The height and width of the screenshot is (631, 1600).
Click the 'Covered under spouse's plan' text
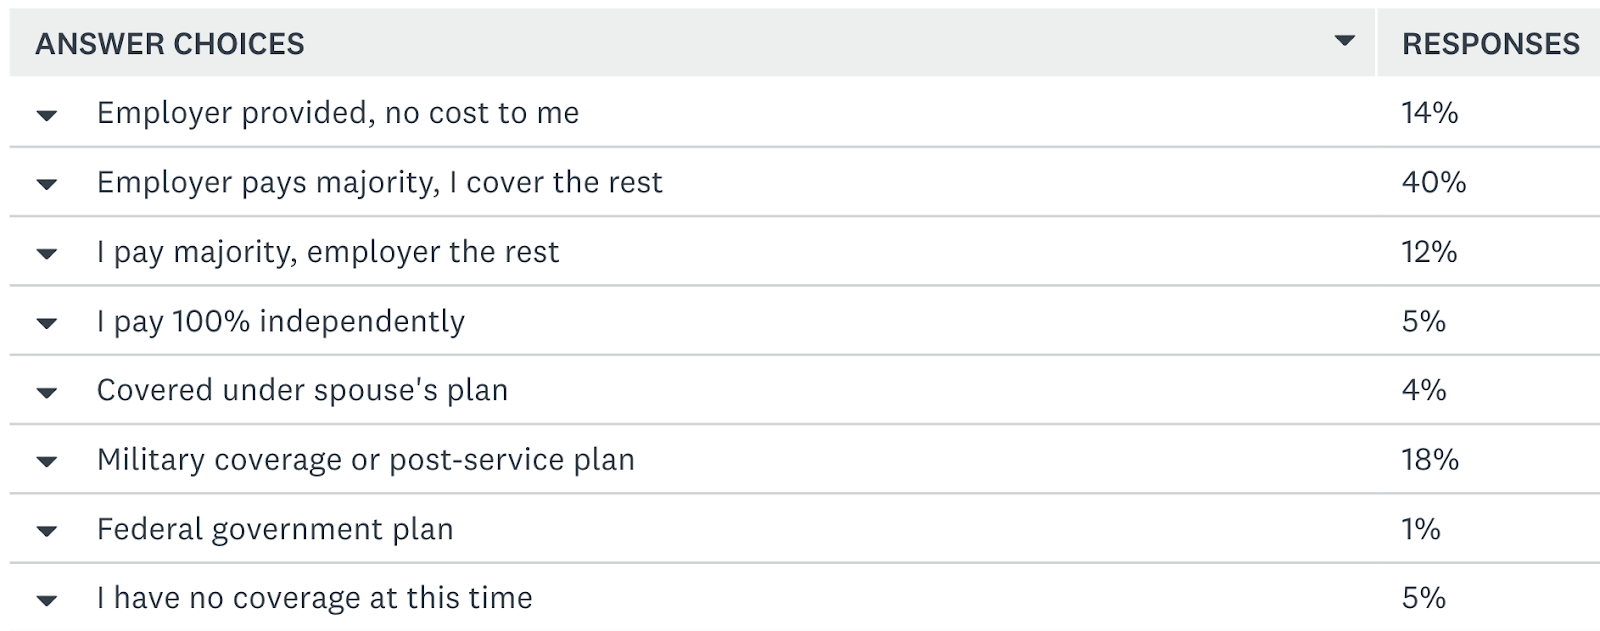coord(302,390)
